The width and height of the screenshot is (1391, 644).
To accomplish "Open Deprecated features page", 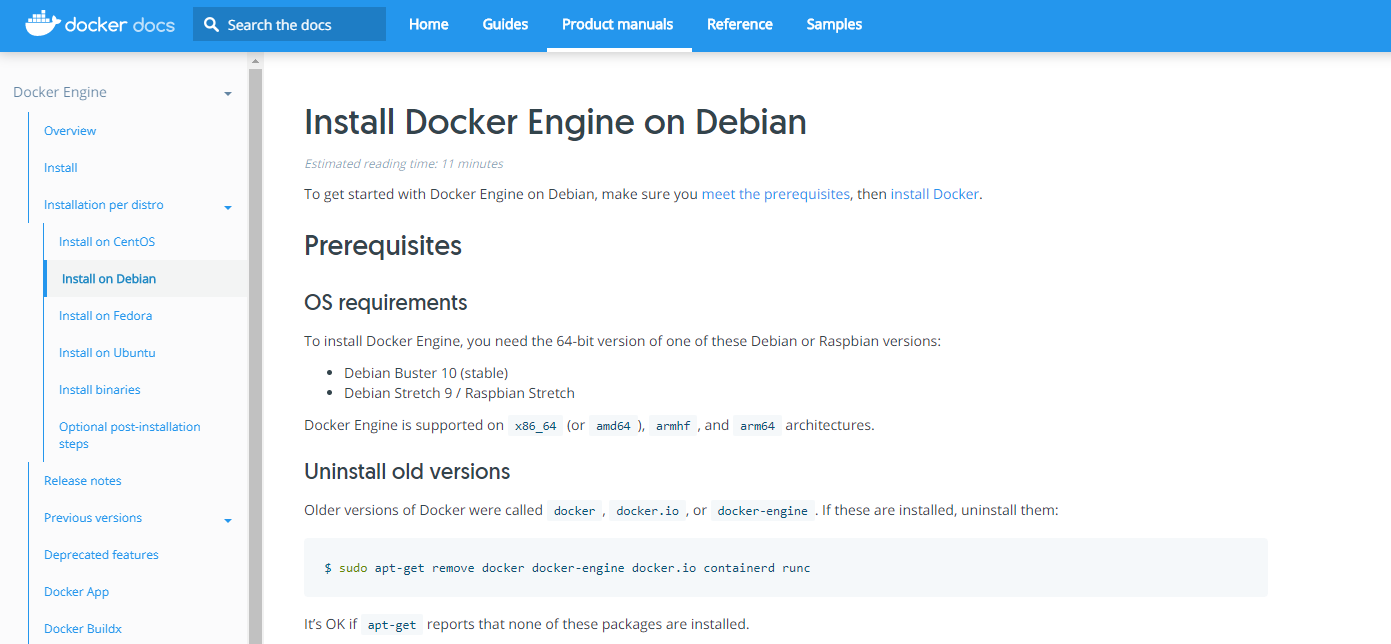I will coord(101,555).
